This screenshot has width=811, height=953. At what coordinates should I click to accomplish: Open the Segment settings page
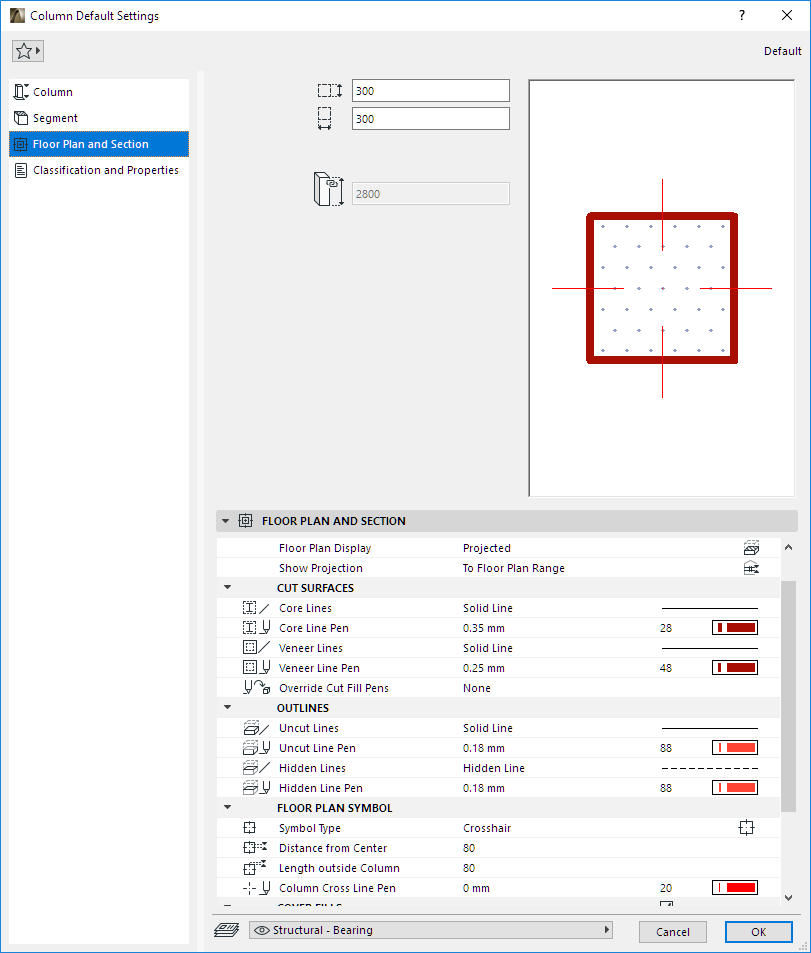99,118
